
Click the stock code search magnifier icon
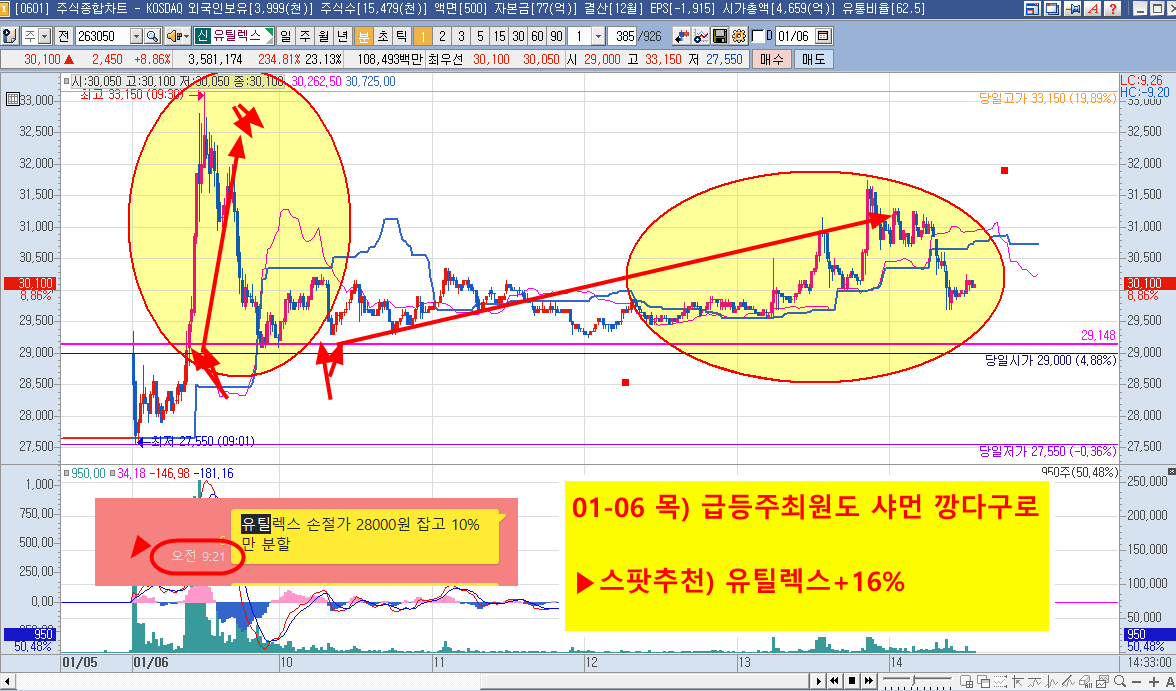[152, 36]
